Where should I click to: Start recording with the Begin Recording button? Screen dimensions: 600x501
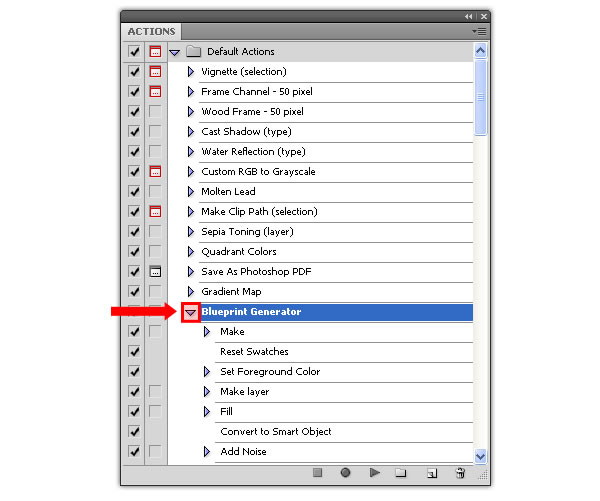345,473
